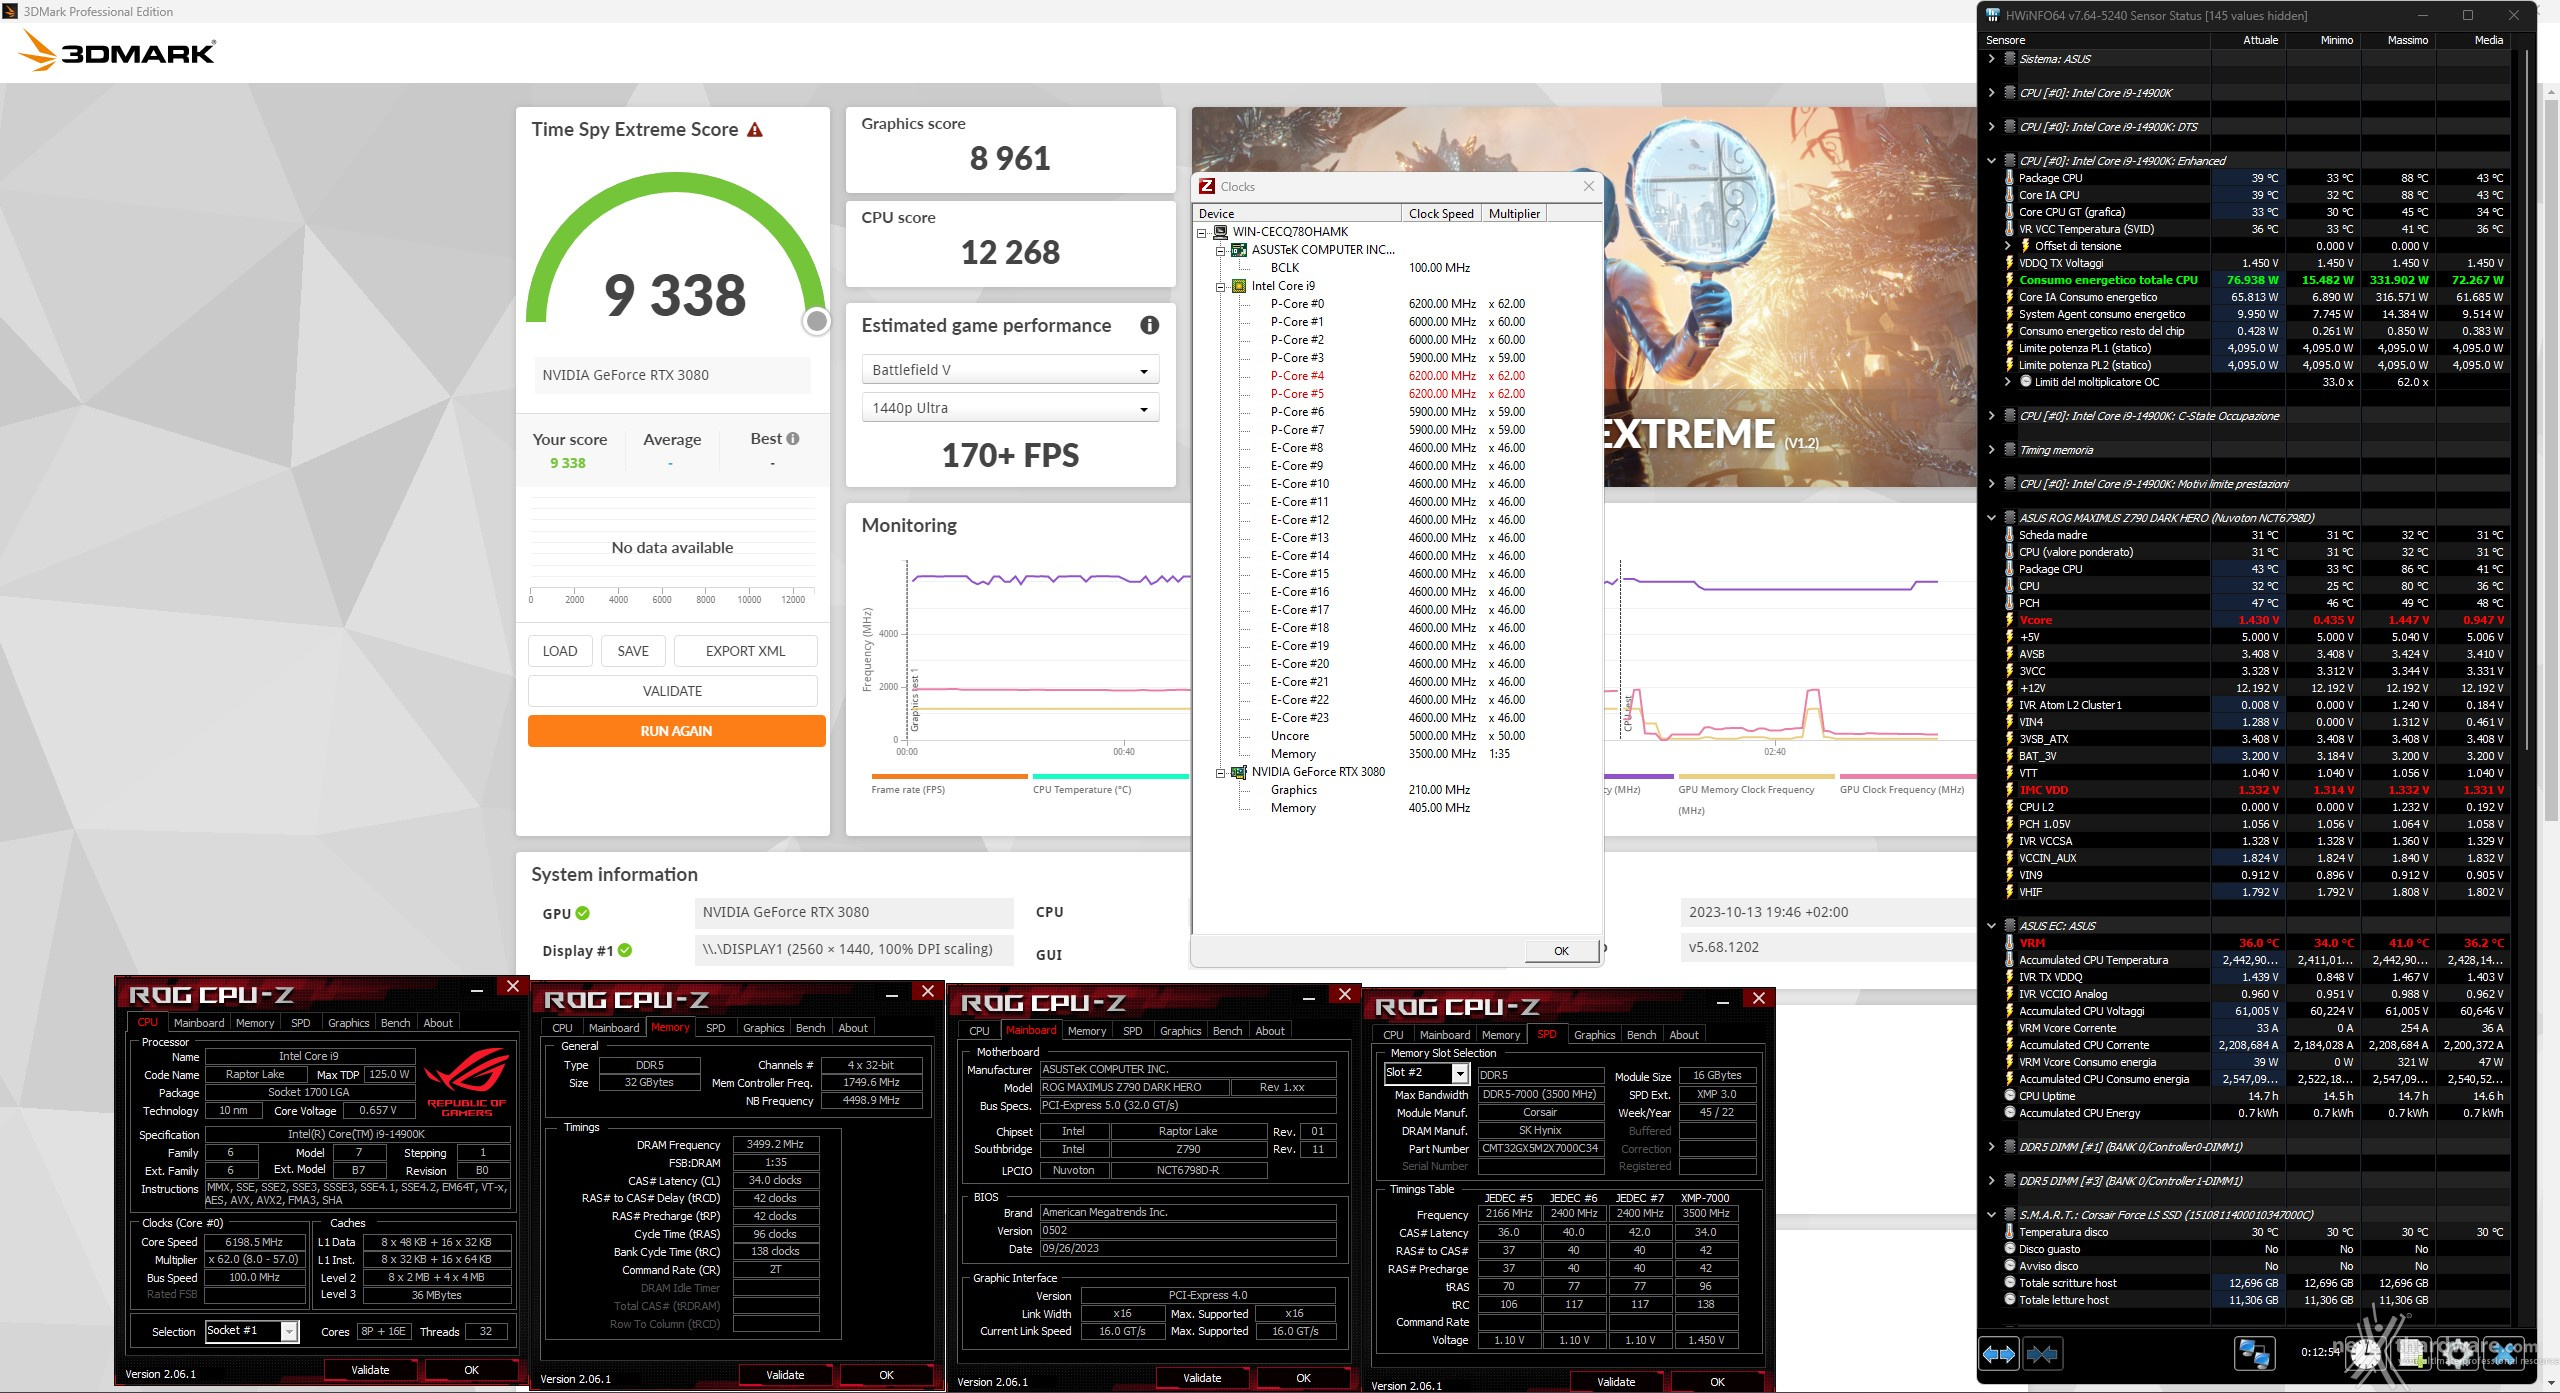
Task: Open the network monitors icon in HWiNFO toolbar
Action: pyautogui.click(x=2254, y=1354)
